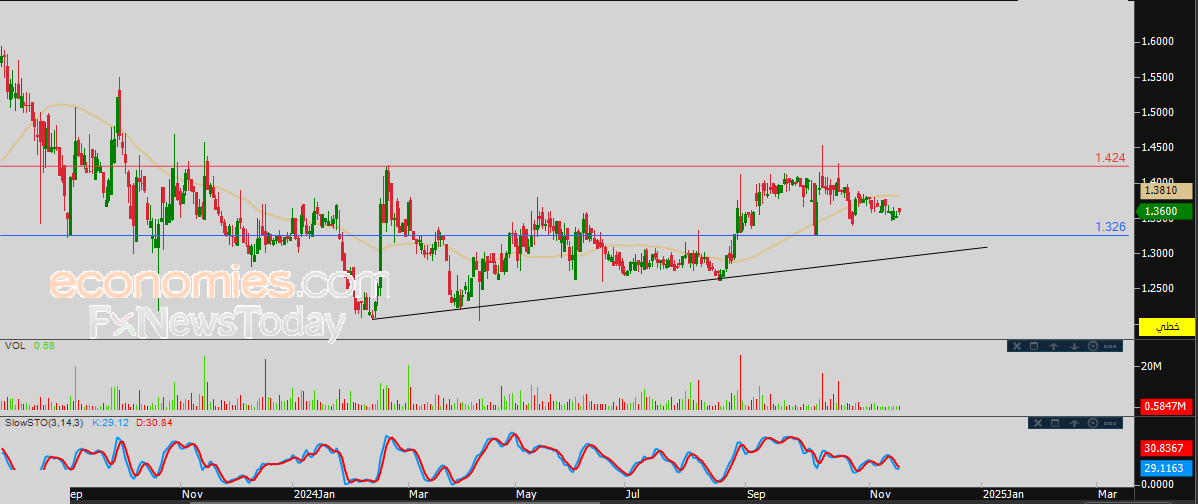Select the blue 1.326 support line label

click(1110, 227)
